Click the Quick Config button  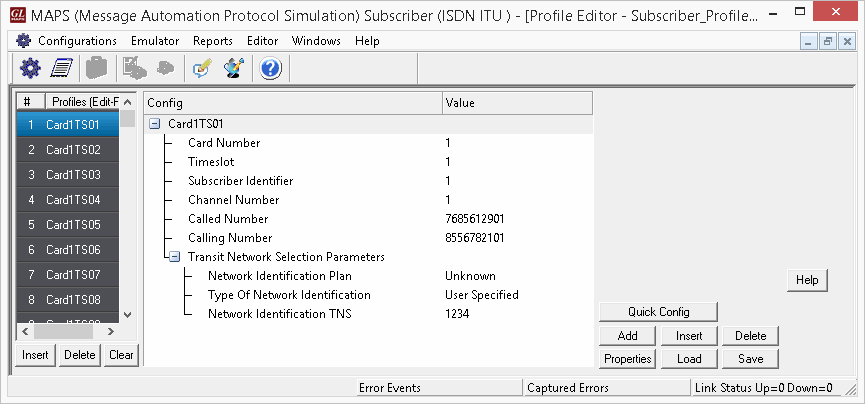pos(658,312)
